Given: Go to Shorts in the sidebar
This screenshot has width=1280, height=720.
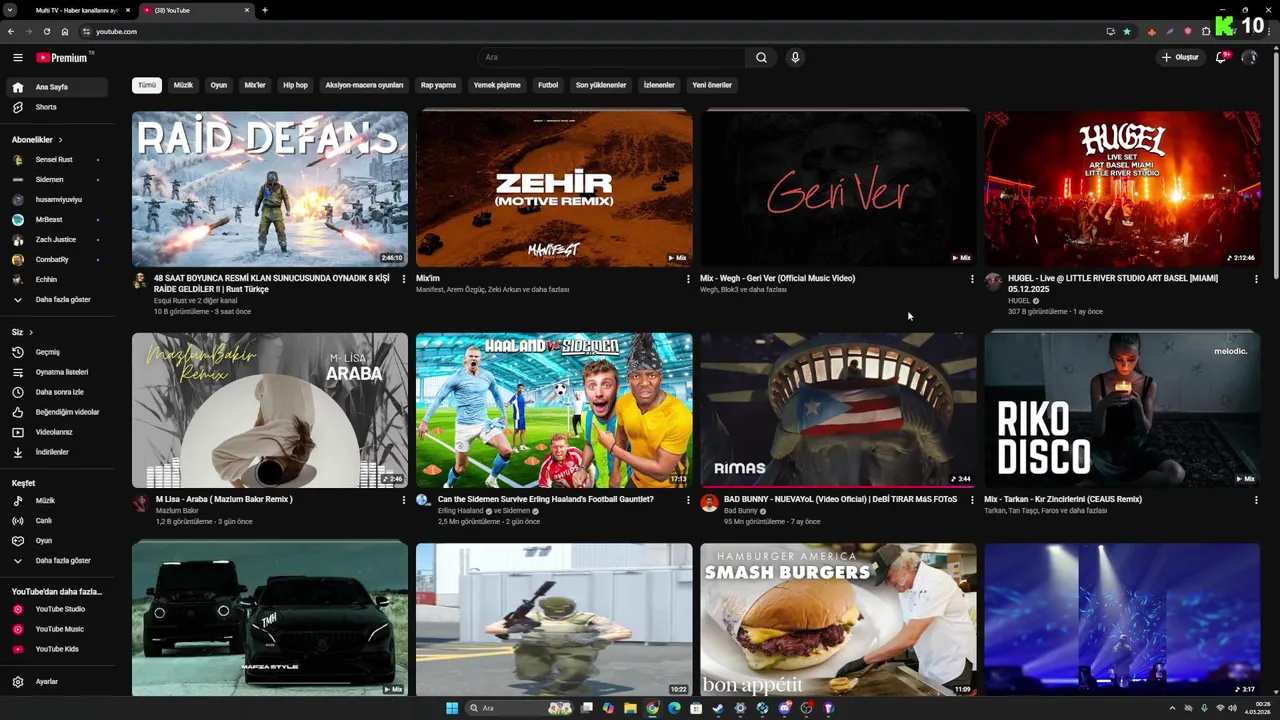Looking at the screenshot, I should [x=56, y=107].
